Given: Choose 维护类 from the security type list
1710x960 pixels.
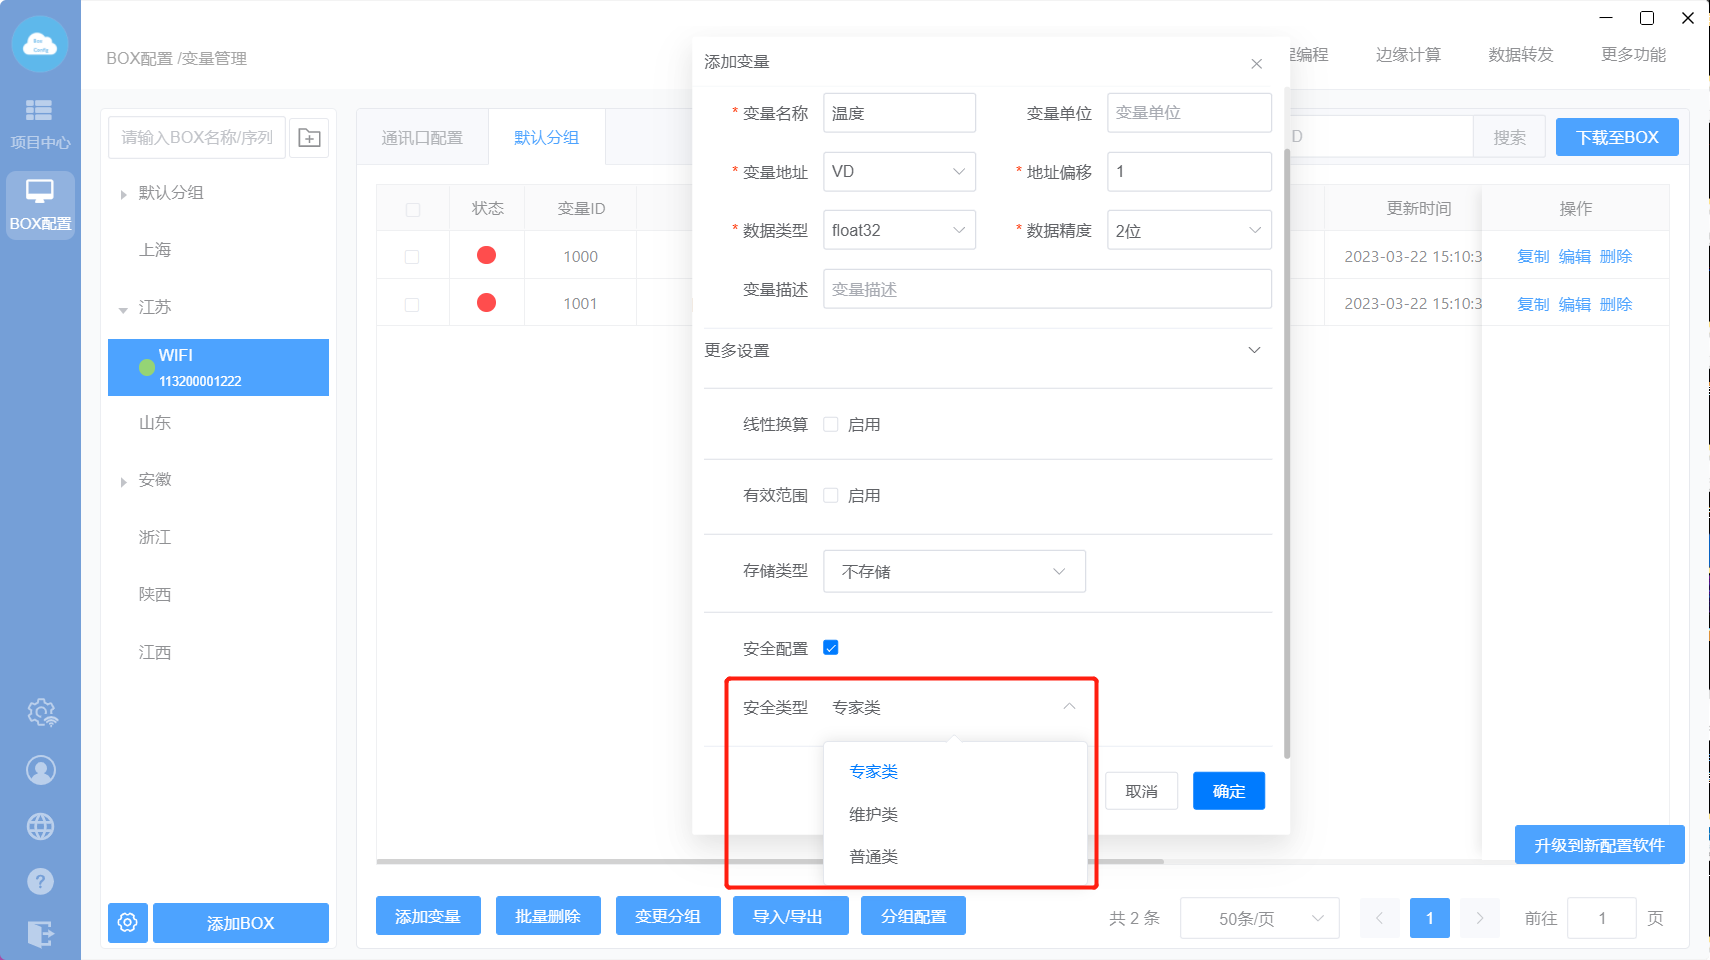Looking at the screenshot, I should point(874,815).
